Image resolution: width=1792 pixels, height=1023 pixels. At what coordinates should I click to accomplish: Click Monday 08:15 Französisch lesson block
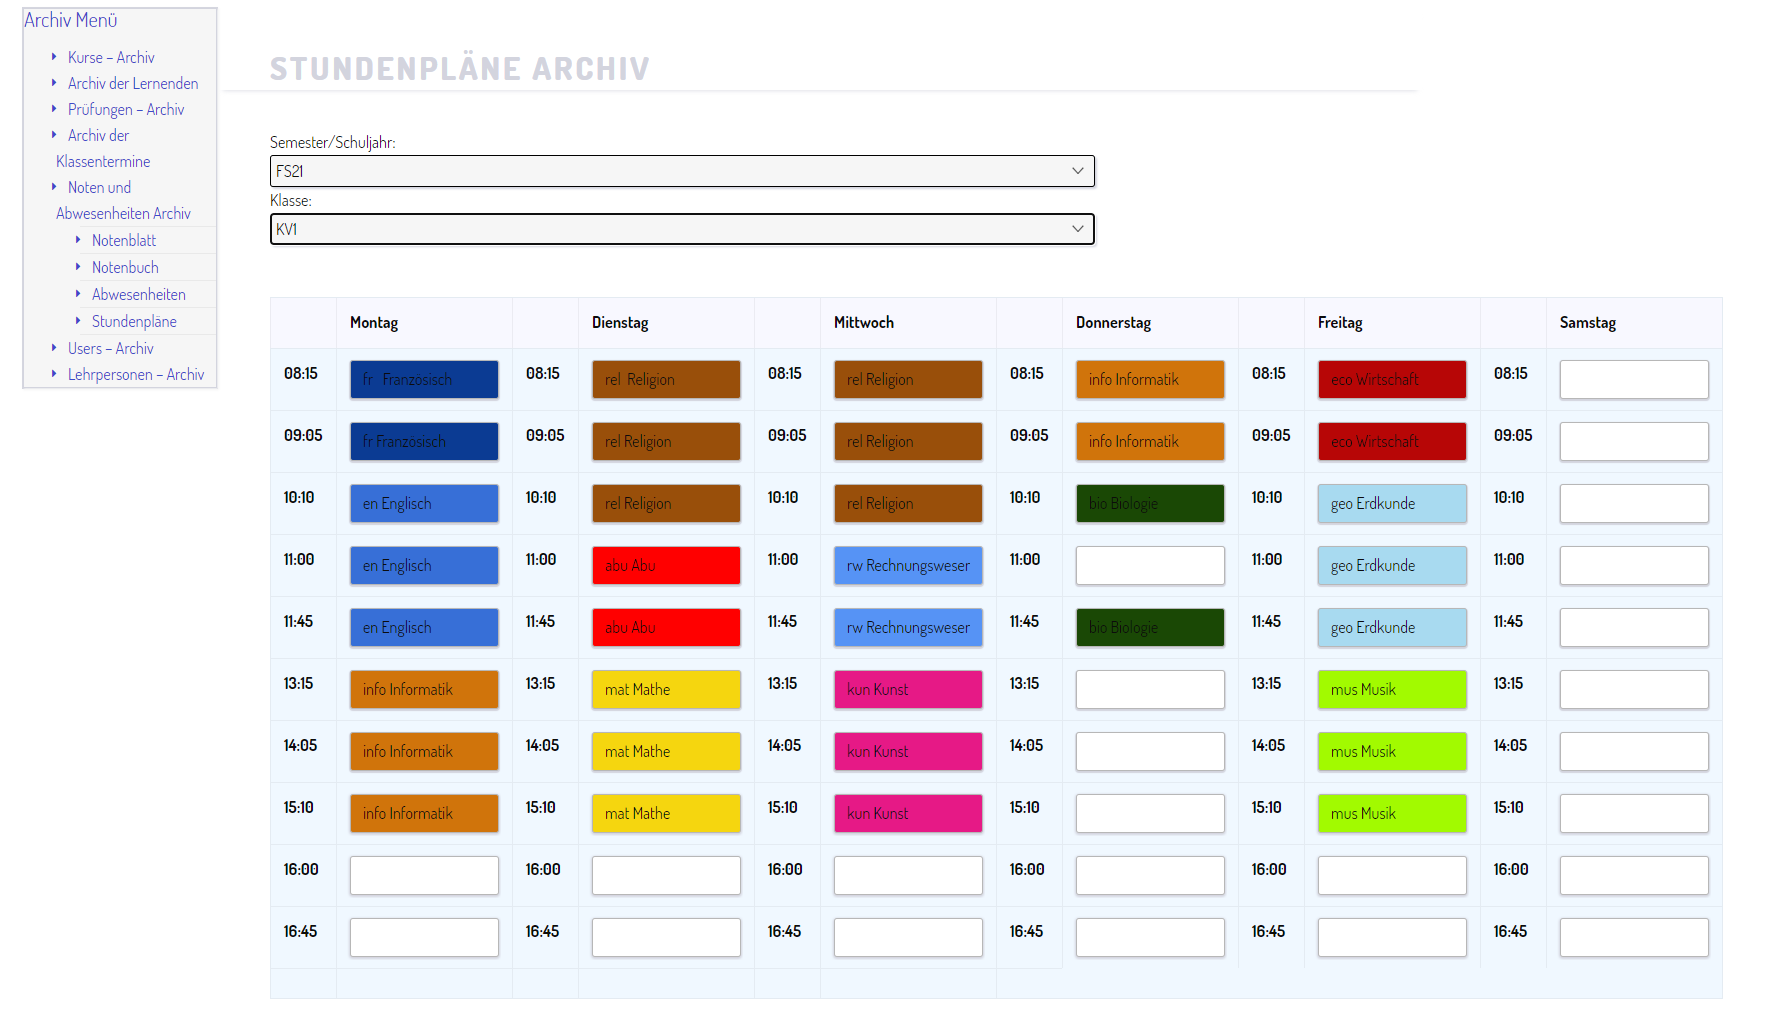424,380
